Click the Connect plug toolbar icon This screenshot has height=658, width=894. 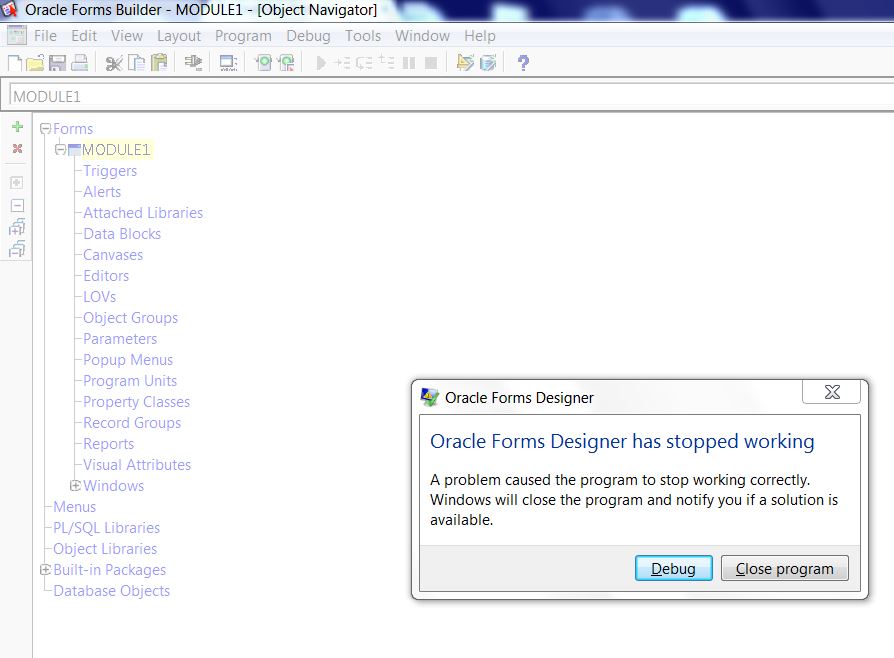193,63
